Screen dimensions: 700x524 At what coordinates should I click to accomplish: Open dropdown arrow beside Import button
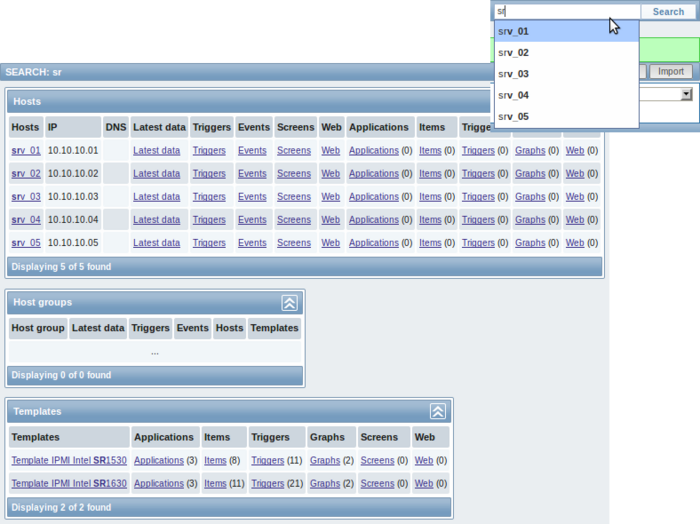(686, 94)
